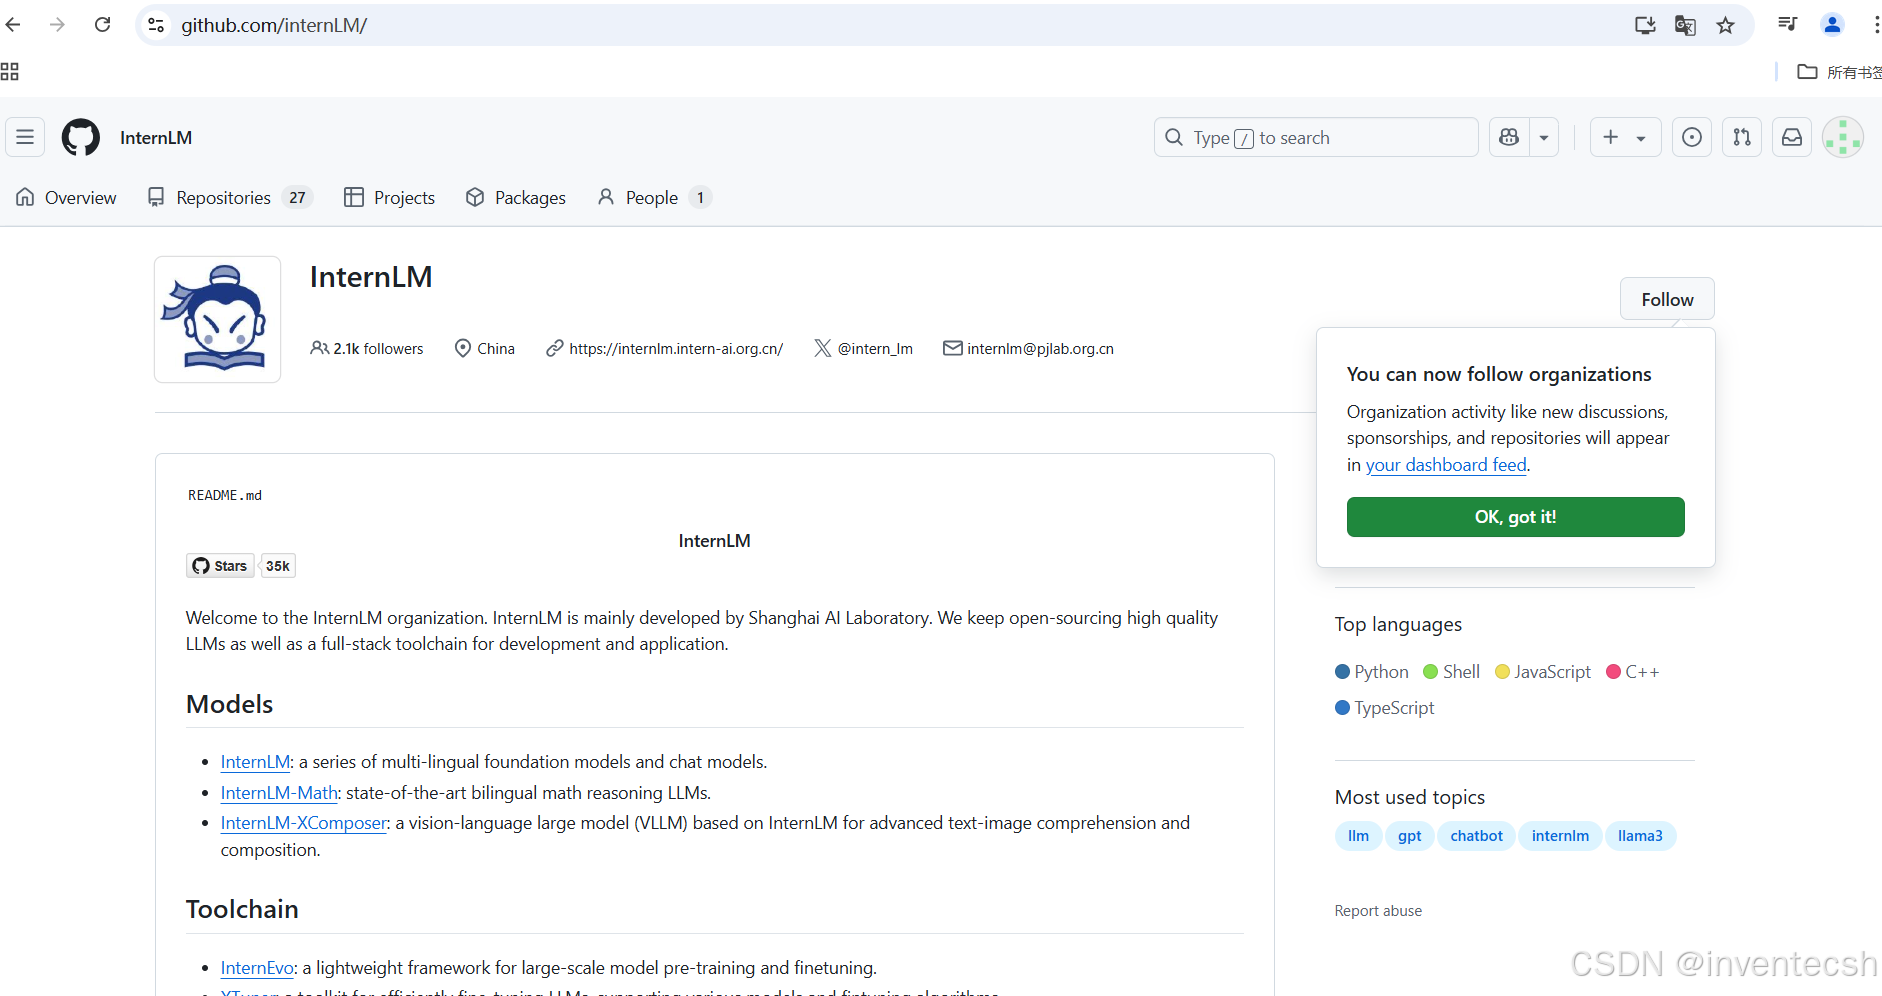The width and height of the screenshot is (1882, 996).
Task: Filter repositories by TypeScript language
Action: coord(1385,708)
